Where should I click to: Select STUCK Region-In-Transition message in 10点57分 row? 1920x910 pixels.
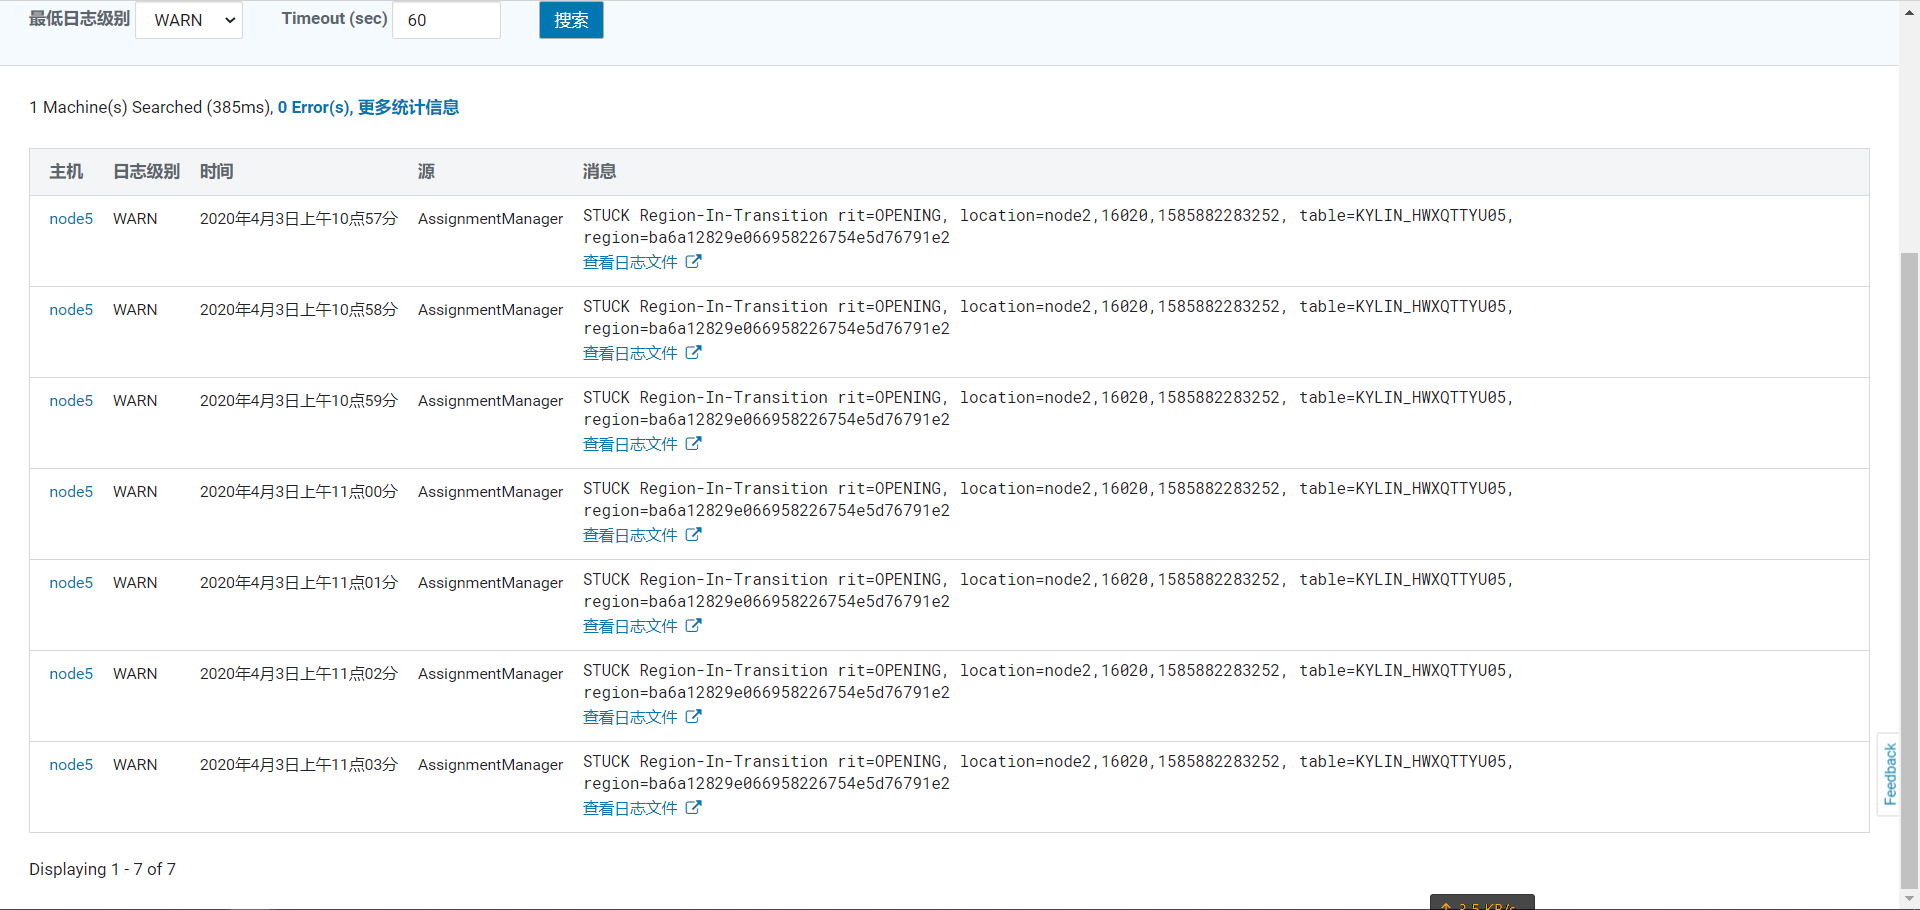1048,226
